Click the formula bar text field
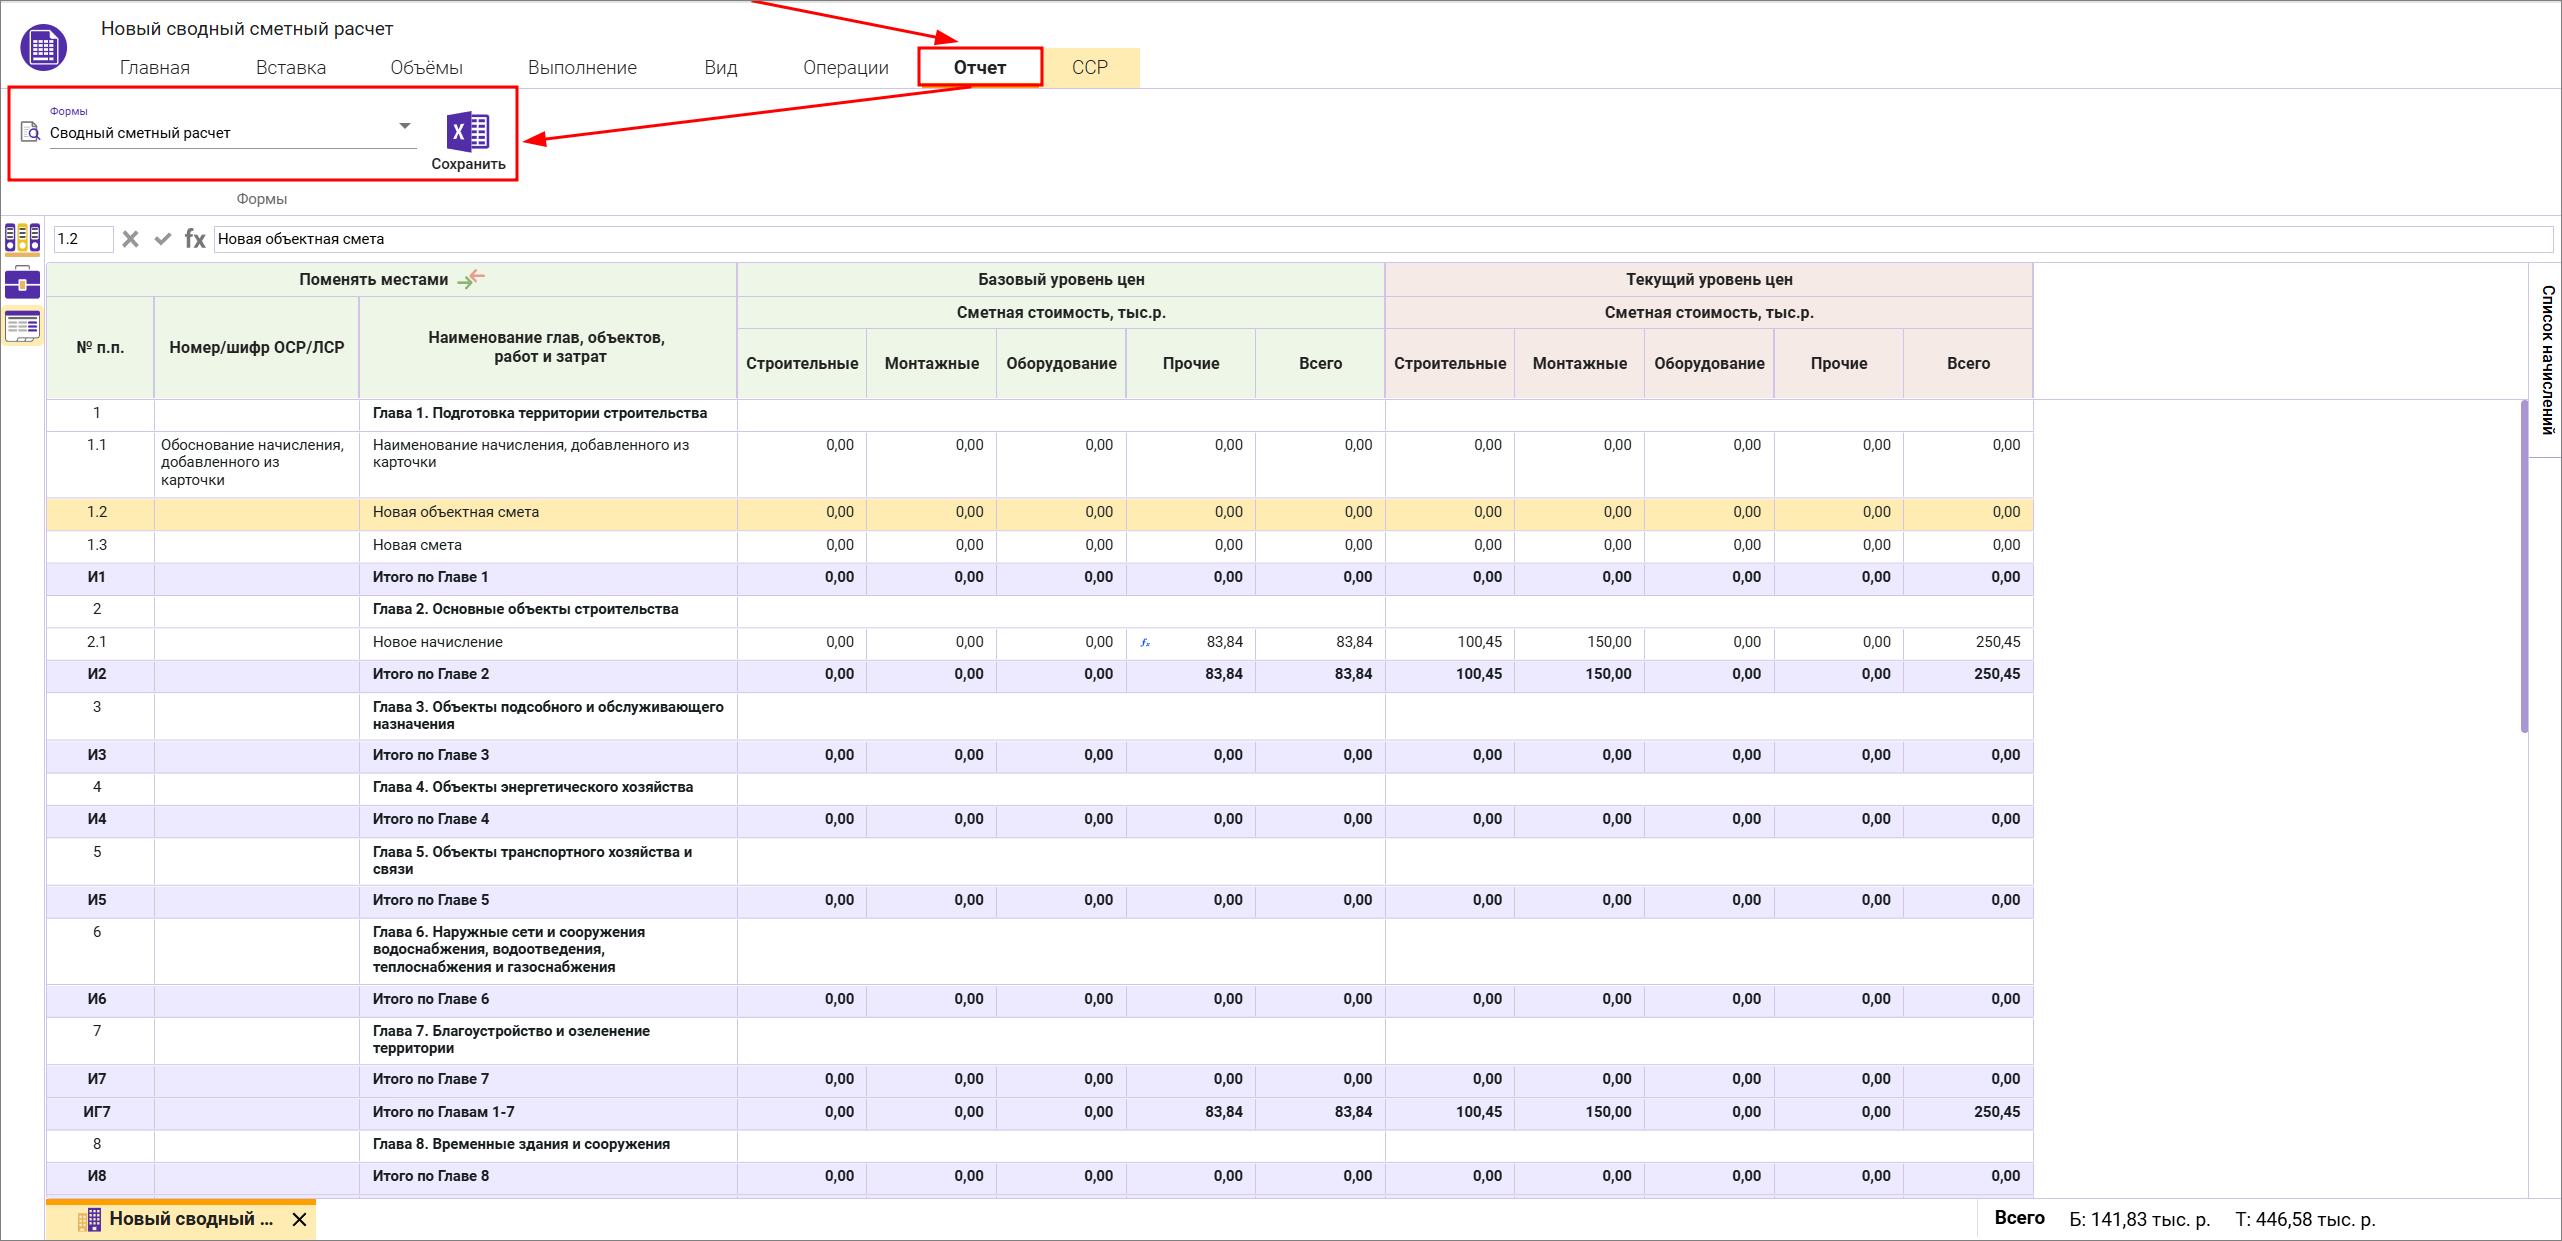 point(1380,239)
